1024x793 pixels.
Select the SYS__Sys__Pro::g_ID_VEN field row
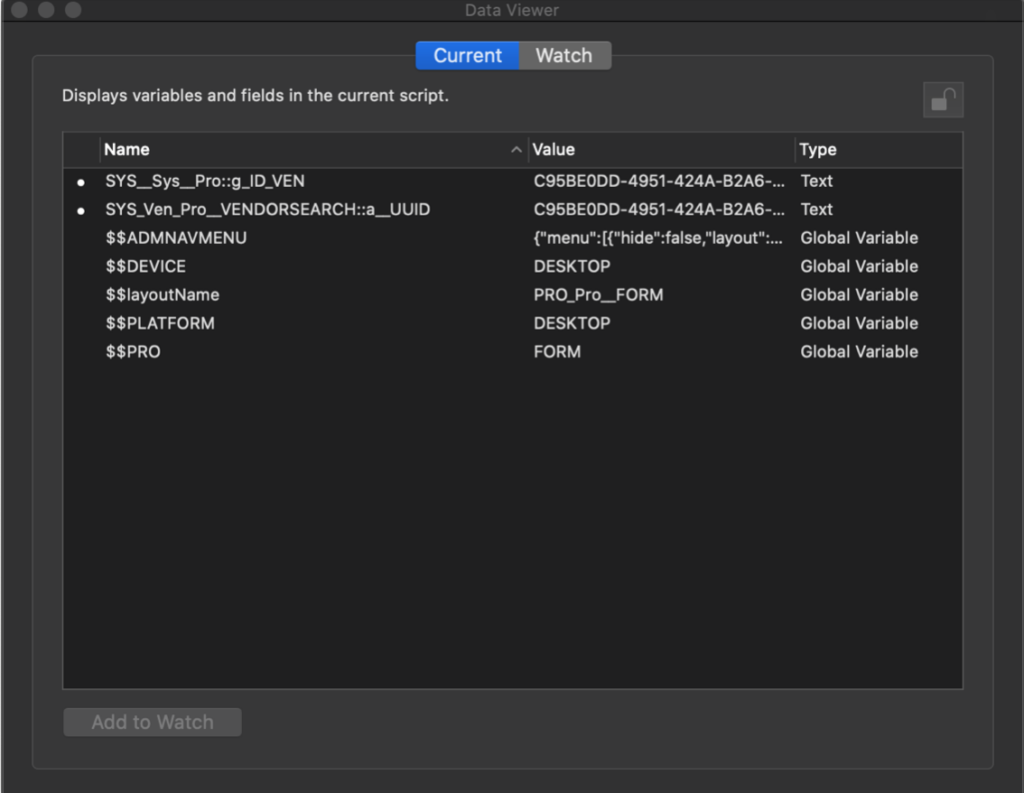pyautogui.click(x=300, y=181)
